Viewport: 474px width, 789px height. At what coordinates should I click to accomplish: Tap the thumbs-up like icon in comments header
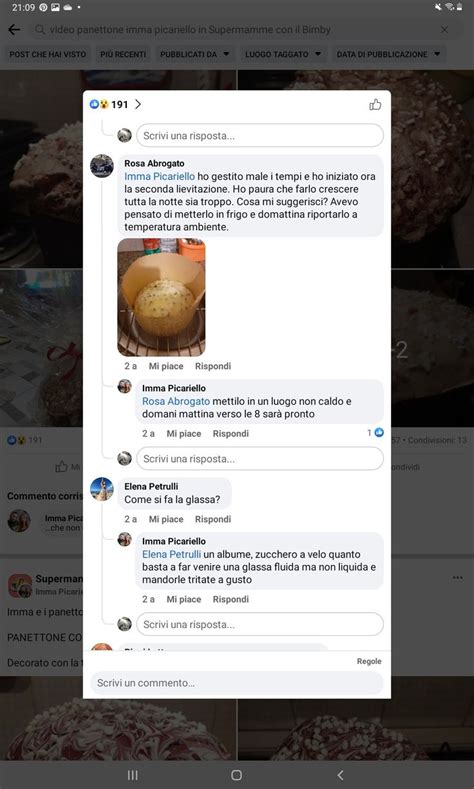375,104
